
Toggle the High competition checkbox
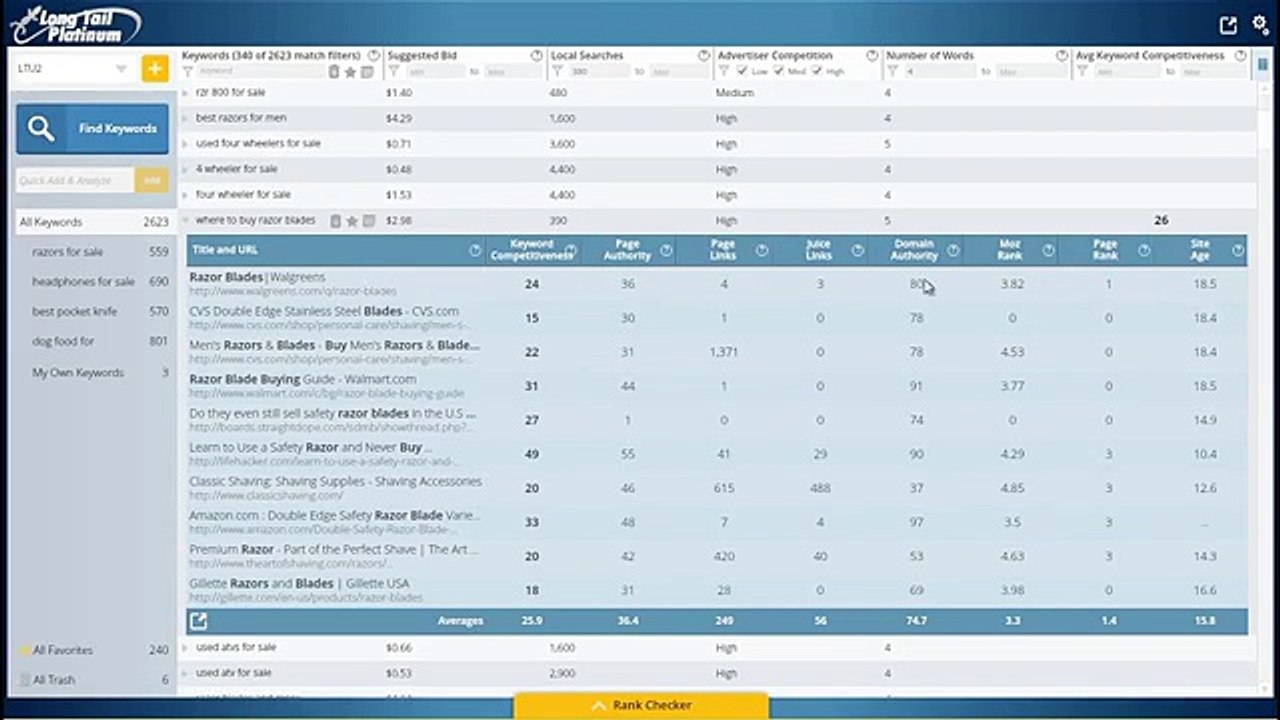(818, 72)
